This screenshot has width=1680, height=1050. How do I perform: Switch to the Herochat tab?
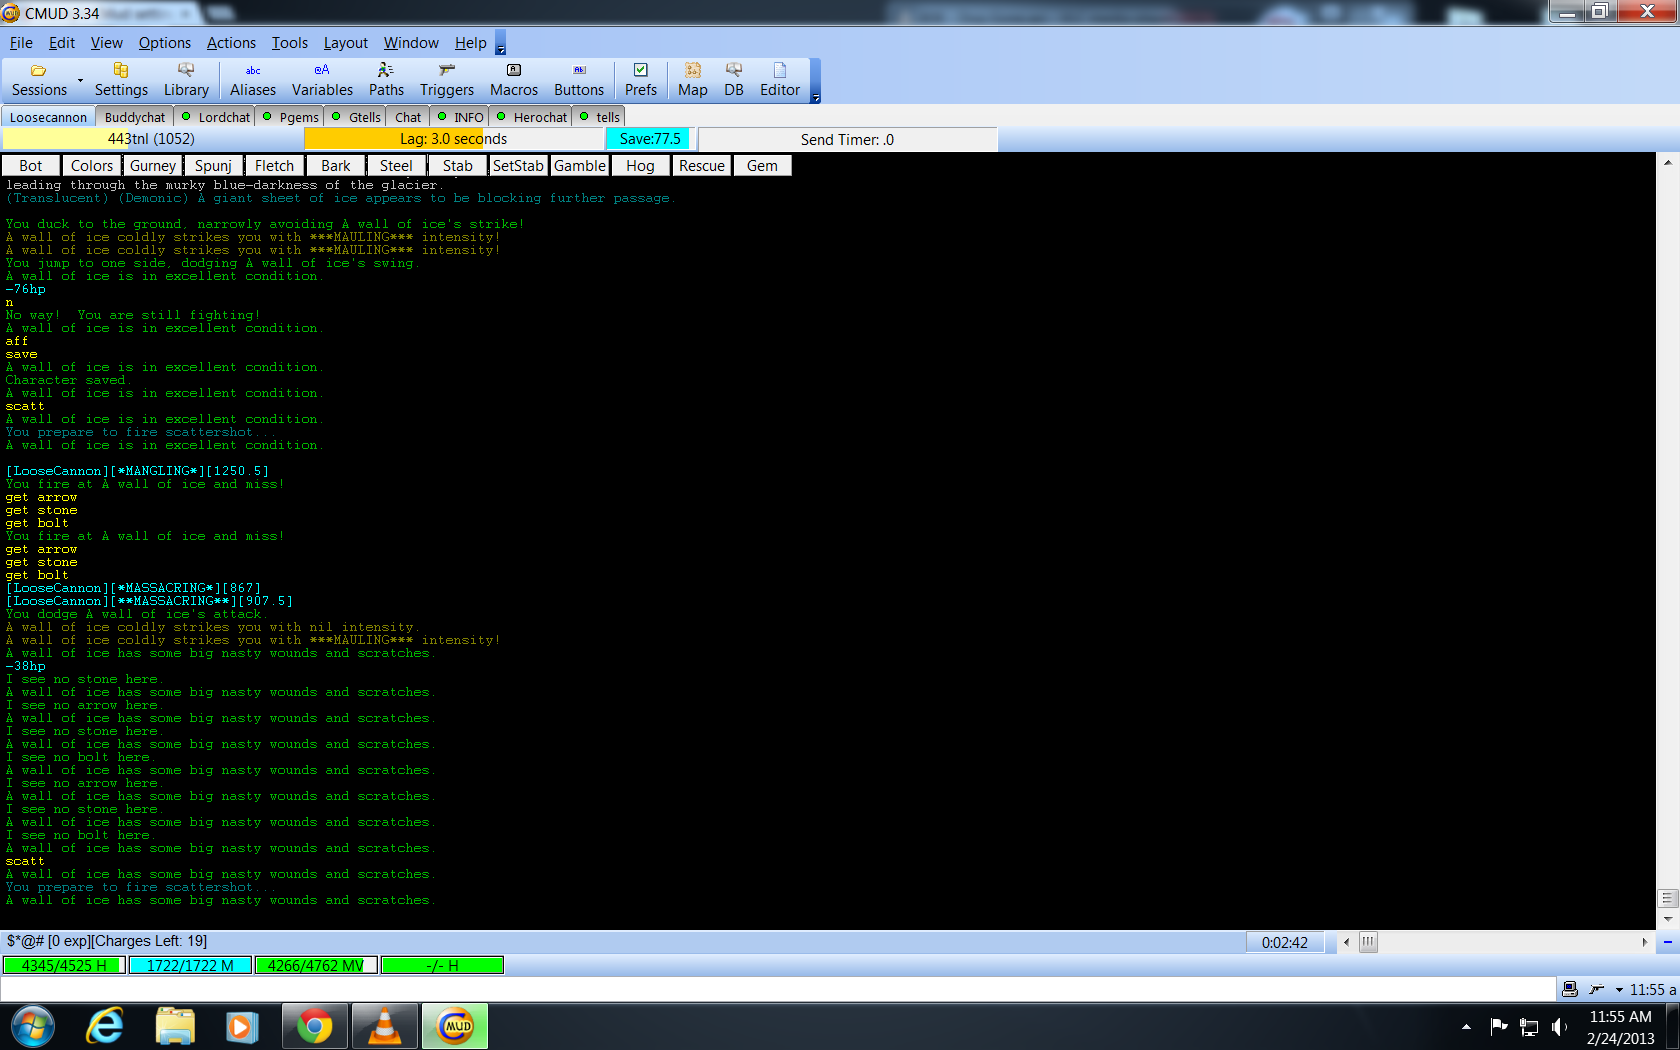coord(539,117)
